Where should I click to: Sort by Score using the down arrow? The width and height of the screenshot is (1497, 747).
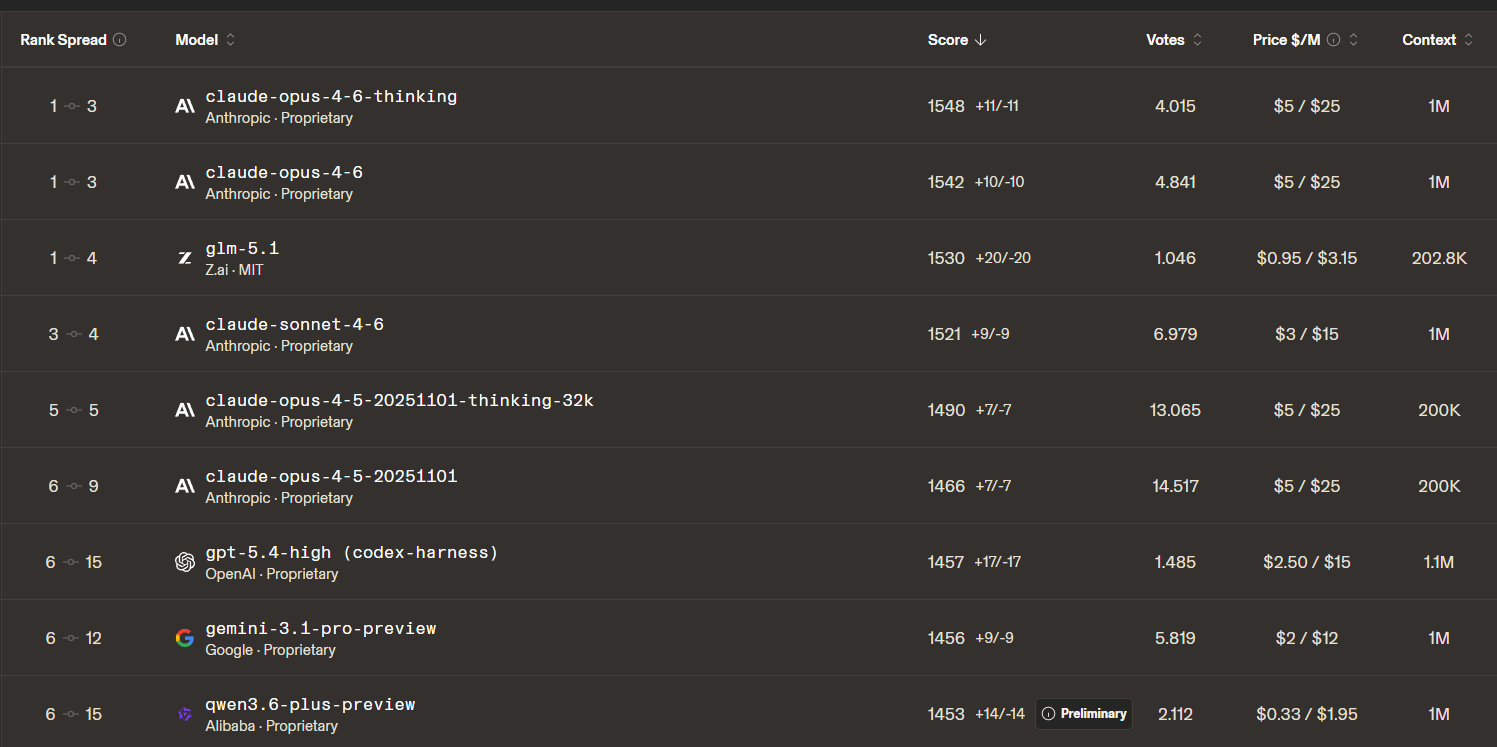click(x=981, y=40)
